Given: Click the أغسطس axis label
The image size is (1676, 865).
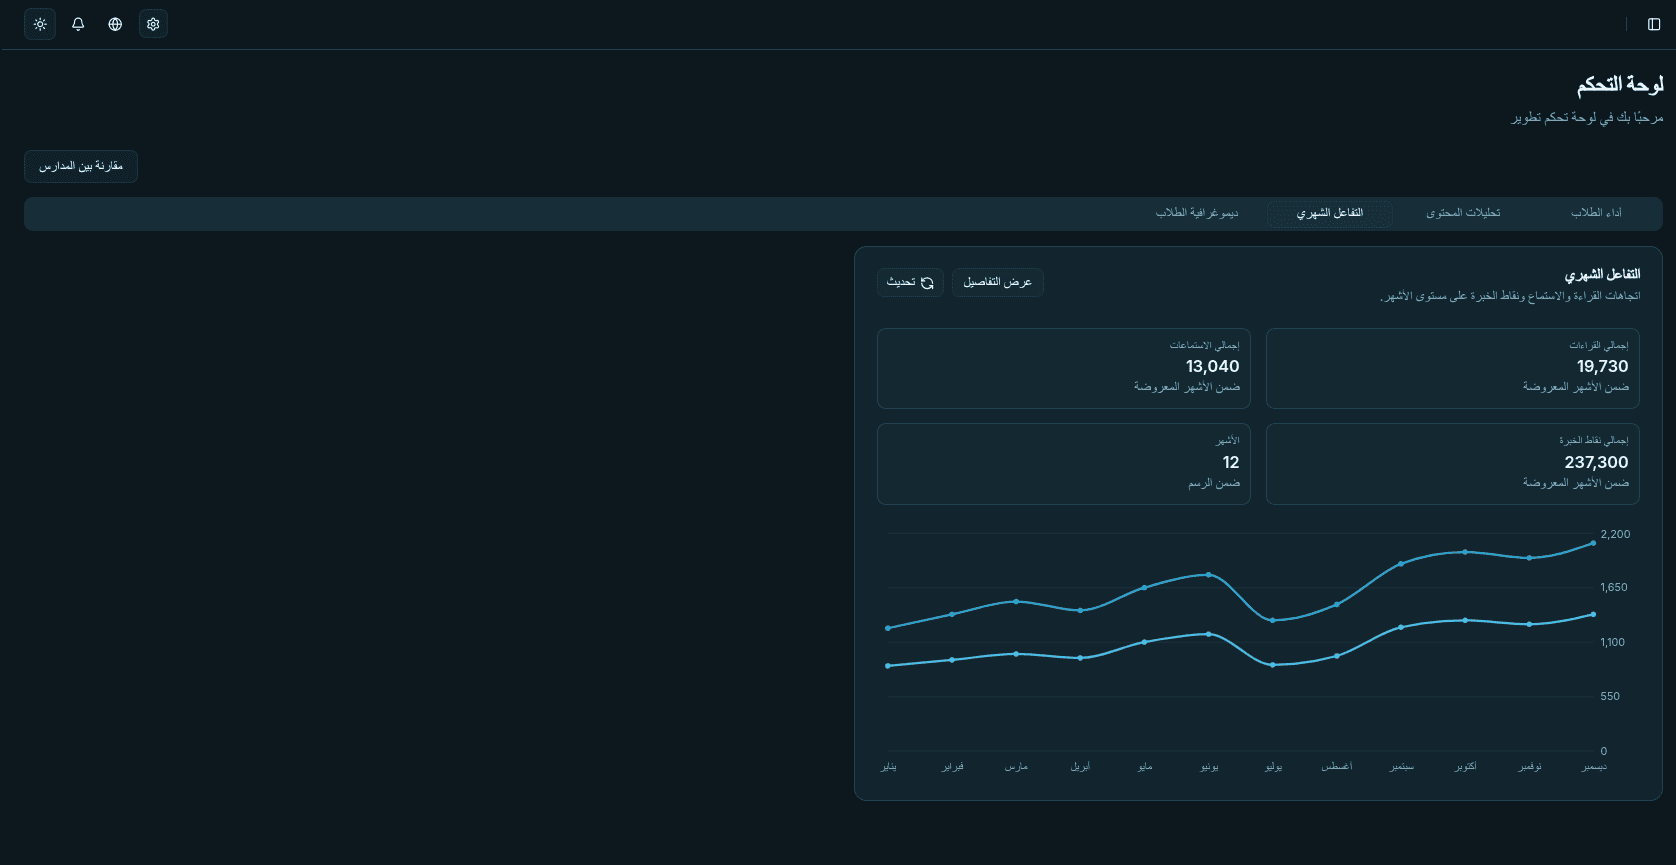Looking at the screenshot, I should coord(1337,767).
